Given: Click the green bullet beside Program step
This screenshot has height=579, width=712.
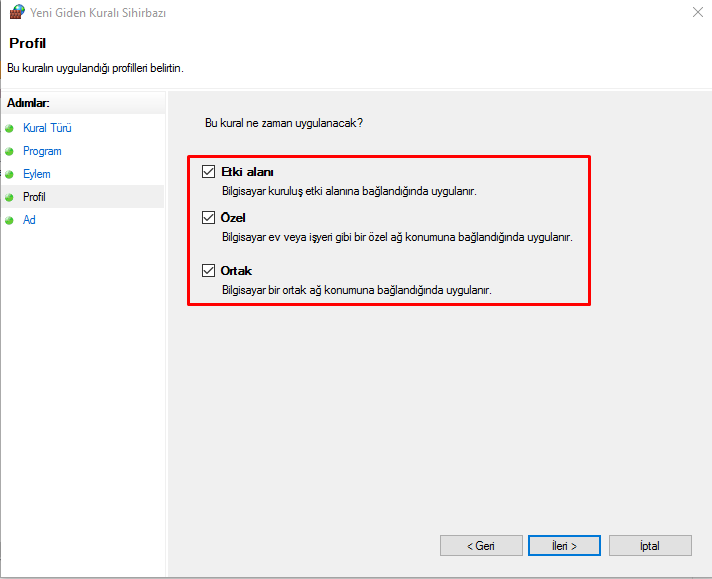Looking at the screenshot, I should [10, 152].
